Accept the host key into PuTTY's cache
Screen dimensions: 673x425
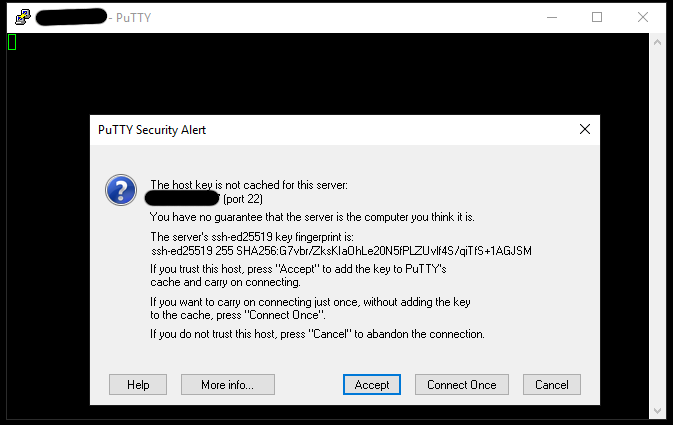tap(372, 385)
